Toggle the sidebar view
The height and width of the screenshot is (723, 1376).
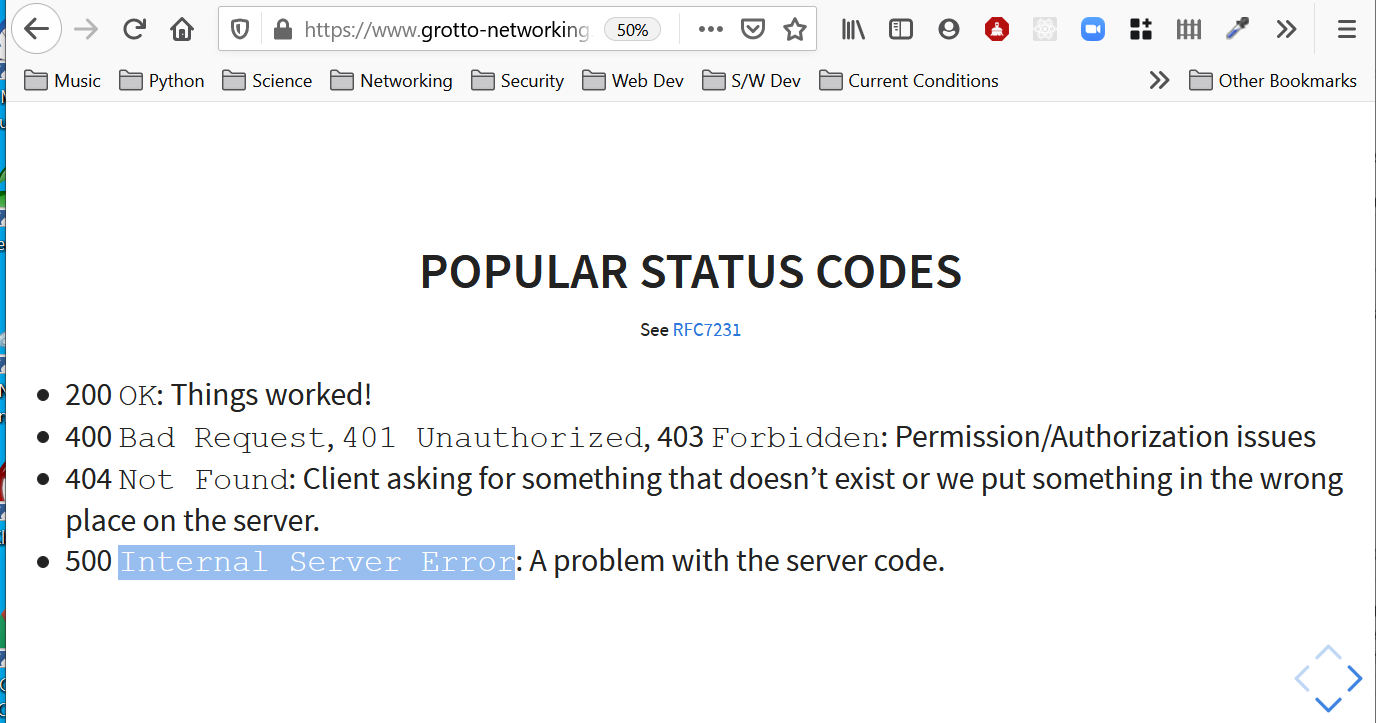(x=901, y=30)
